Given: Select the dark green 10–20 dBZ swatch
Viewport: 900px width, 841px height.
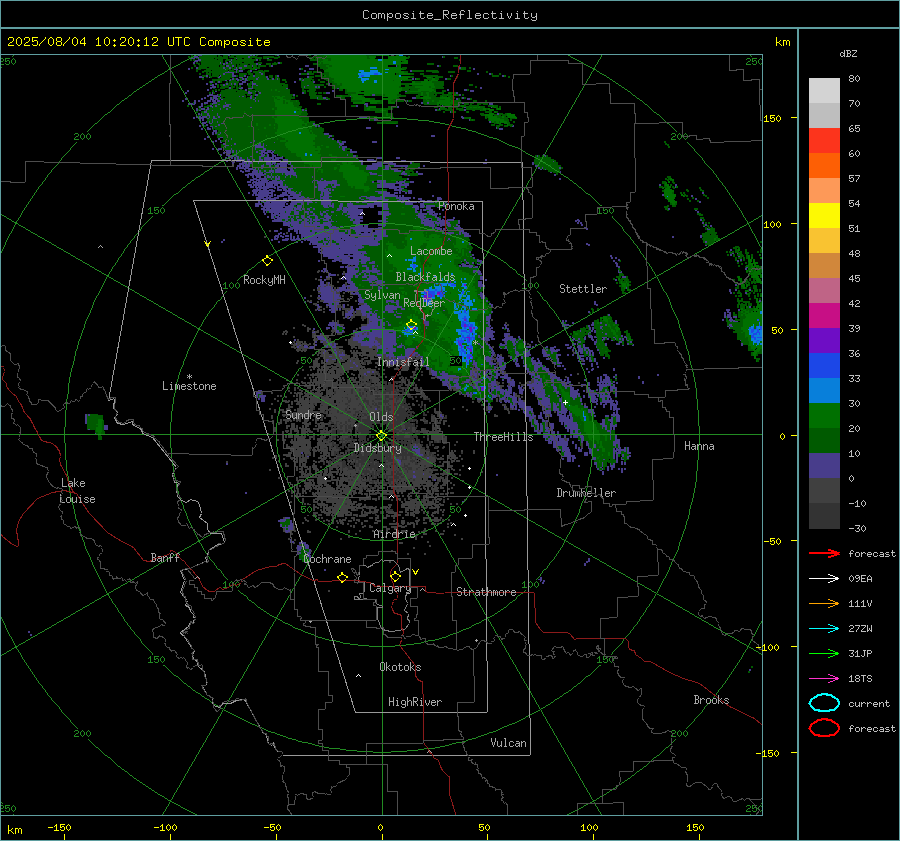Looking at the screenshot, I should pos(824,441).
